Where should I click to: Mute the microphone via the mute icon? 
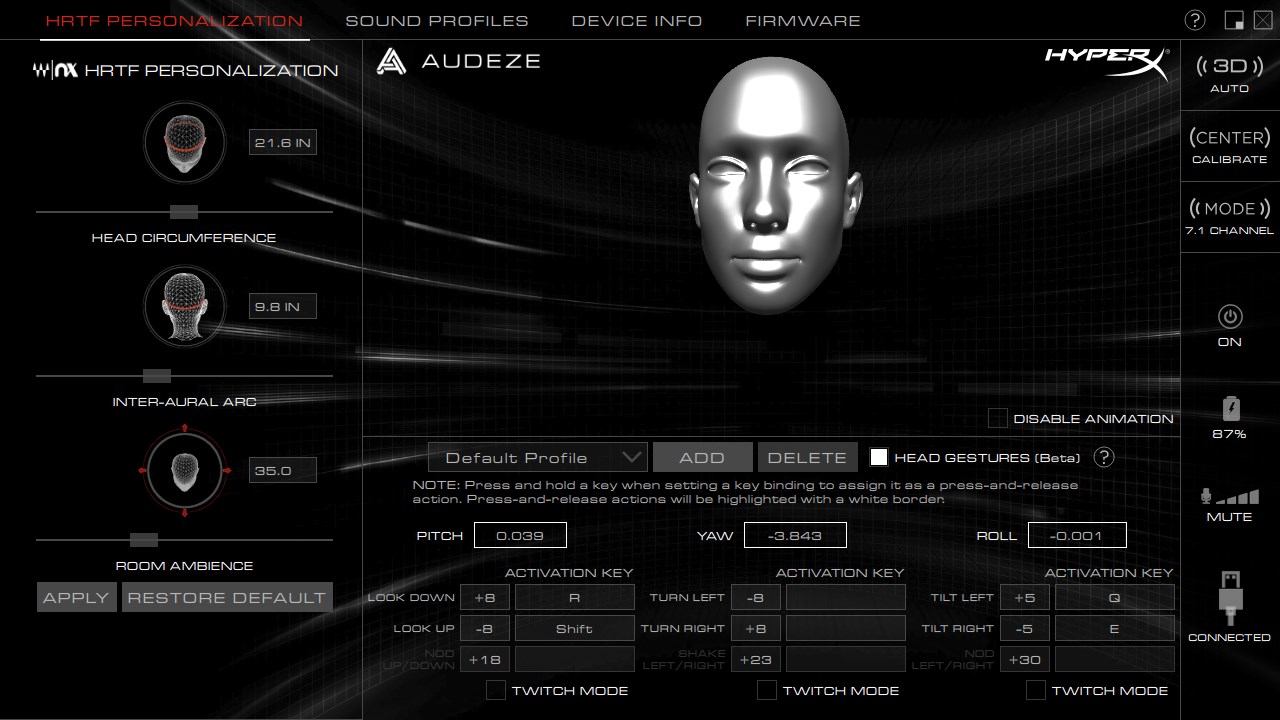pos(1229,497)
